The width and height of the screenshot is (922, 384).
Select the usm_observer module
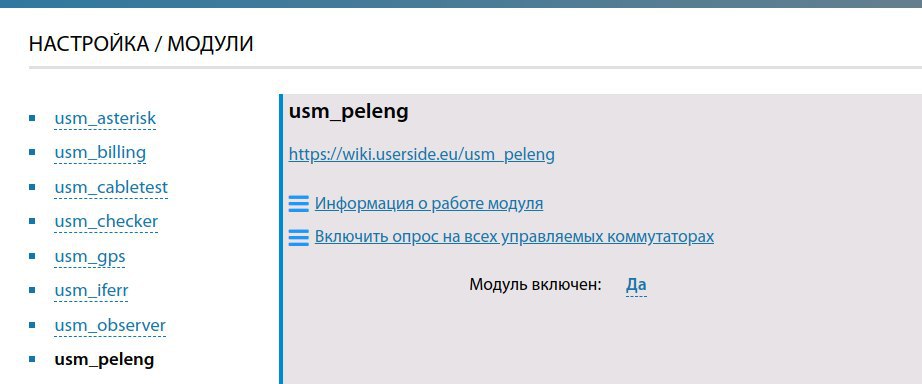(x=110, y=325)
